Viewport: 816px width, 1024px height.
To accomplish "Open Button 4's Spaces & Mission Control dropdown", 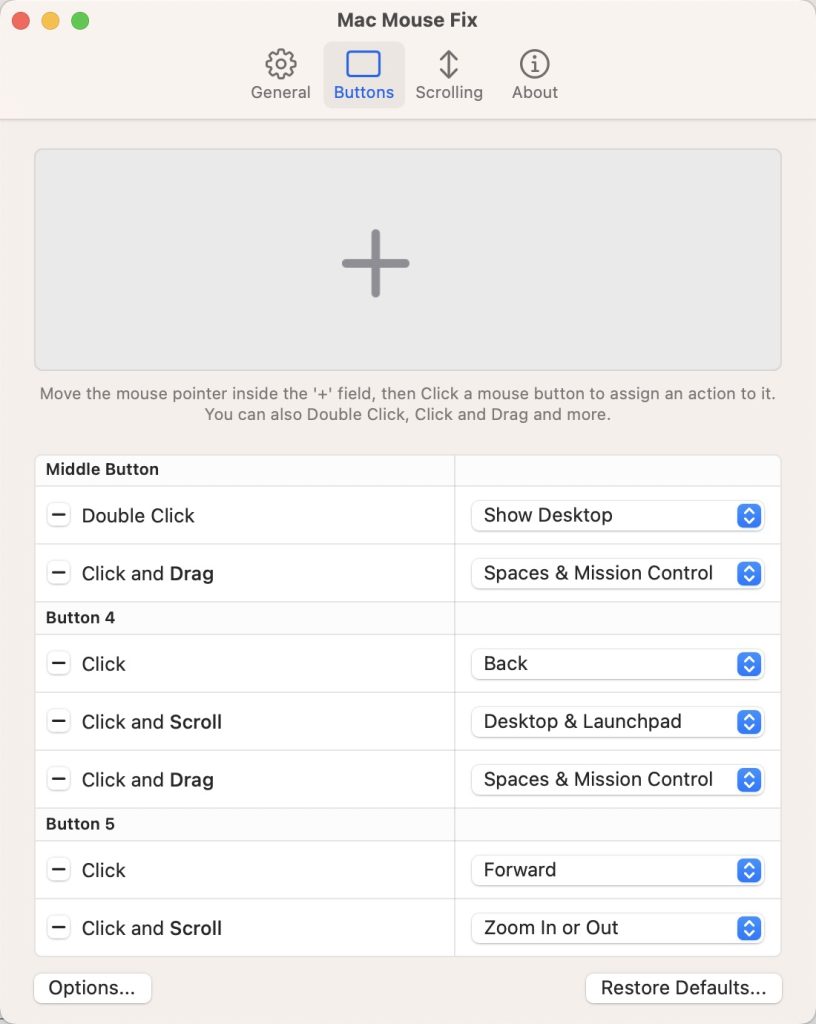I will tap(617, 780).
